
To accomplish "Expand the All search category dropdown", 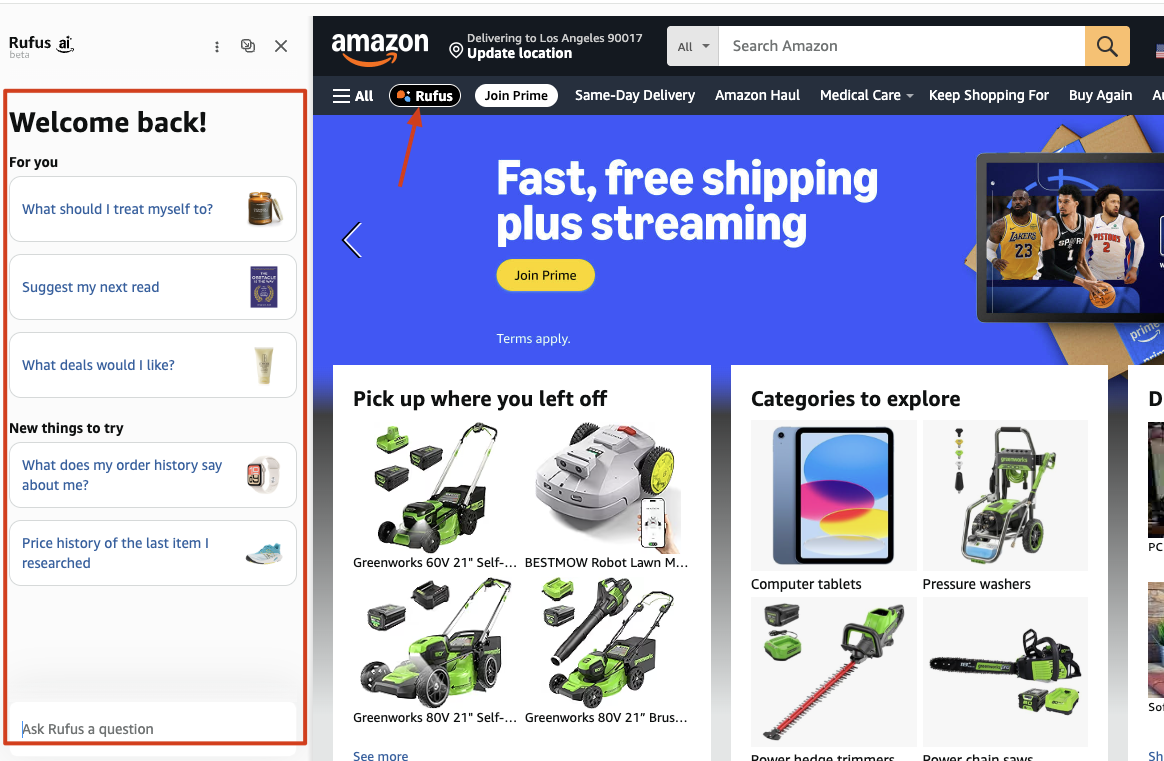I will tap(693, 46).
